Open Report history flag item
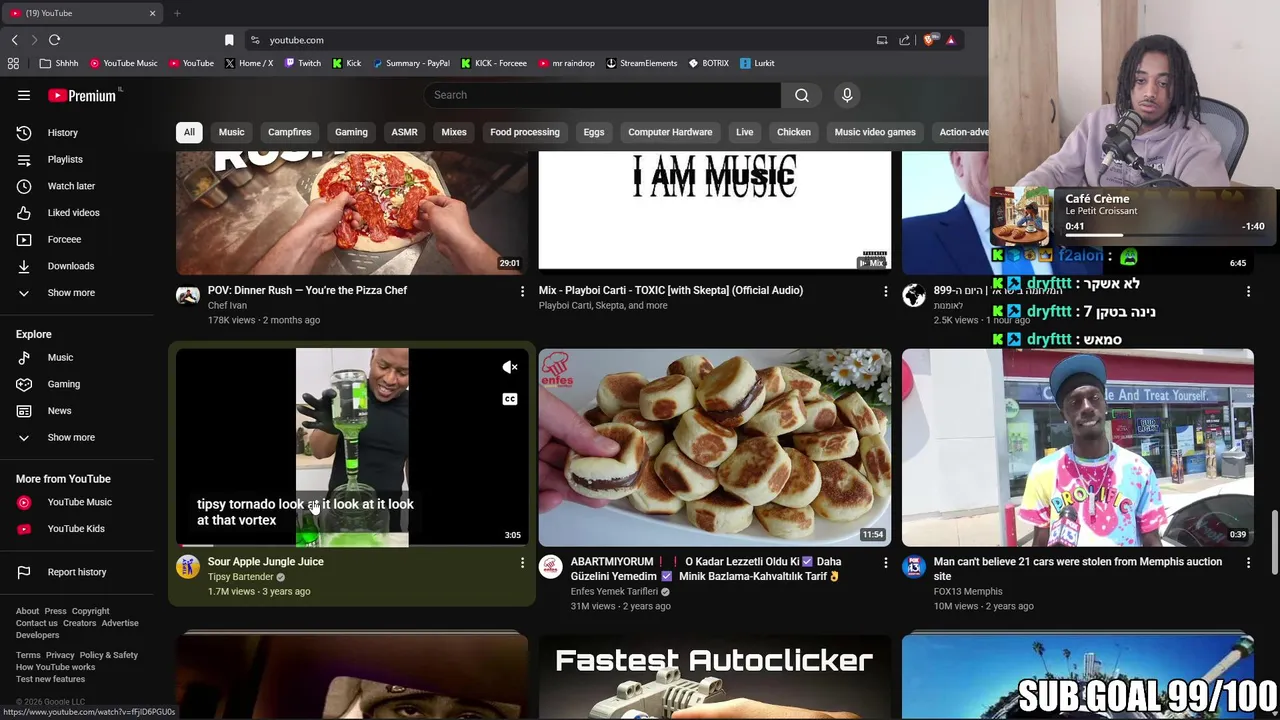The width and height of the screenshot is (1280, 720). point(76,572)
